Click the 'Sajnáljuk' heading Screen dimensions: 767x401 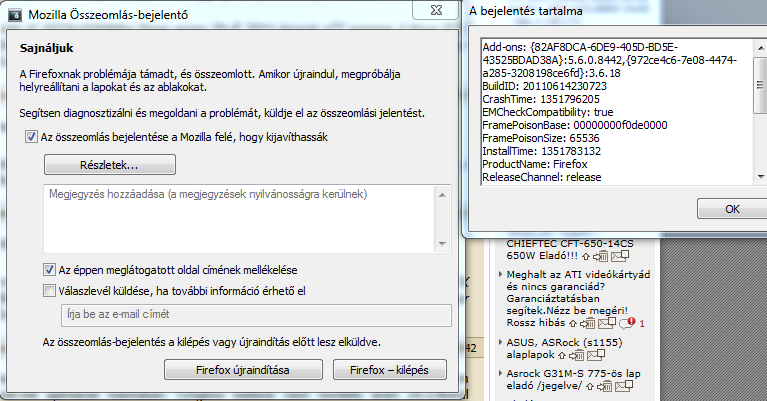tap(46, 48)
